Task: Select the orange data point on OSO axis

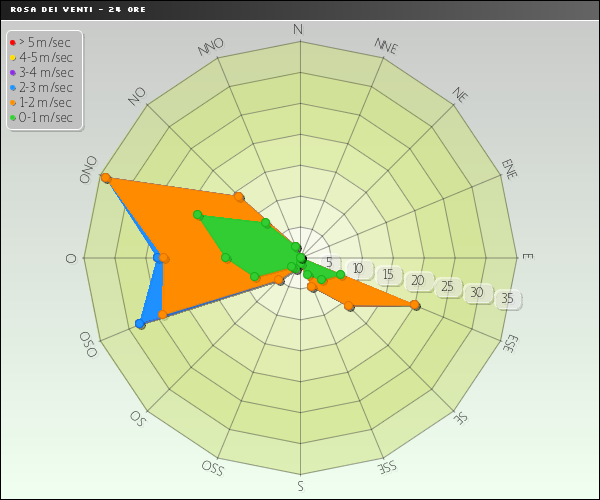Action: (162, 315)
